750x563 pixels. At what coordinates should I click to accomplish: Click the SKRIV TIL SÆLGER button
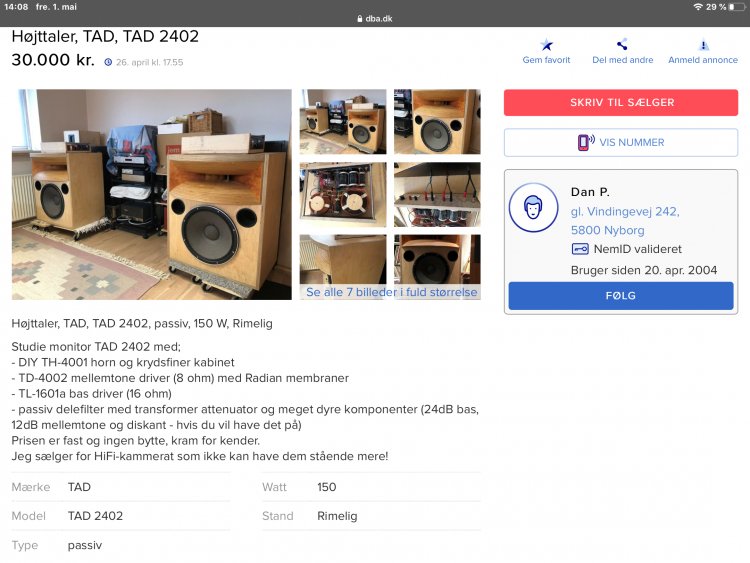[x=621, y=102]
